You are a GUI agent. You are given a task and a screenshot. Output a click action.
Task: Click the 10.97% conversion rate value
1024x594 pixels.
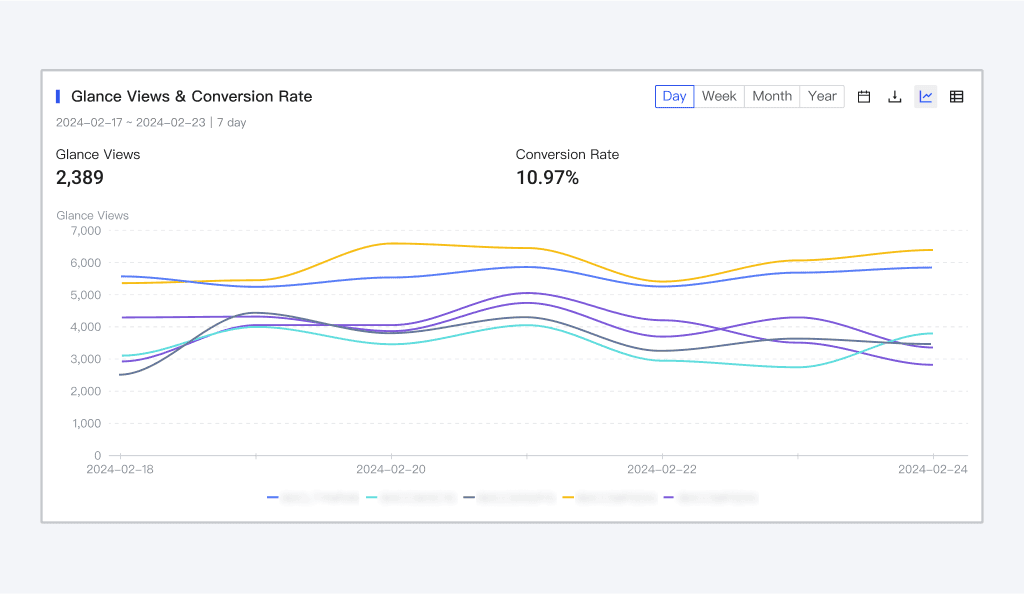pyautogui.click(x=547, y=178)
